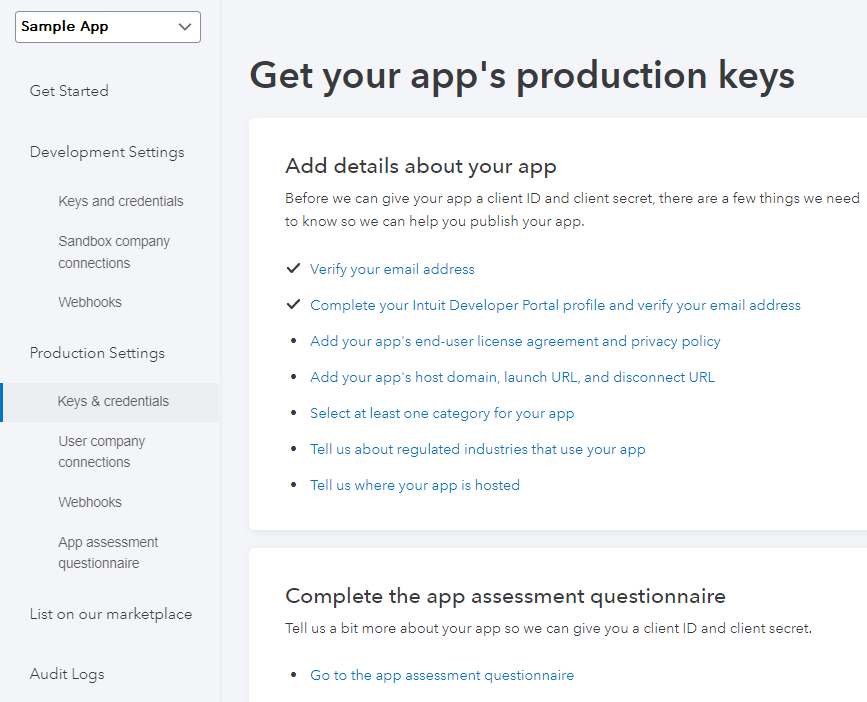Screen dimensions: 867x702
Task: Open User company connections page
Action: coord(102,451)
